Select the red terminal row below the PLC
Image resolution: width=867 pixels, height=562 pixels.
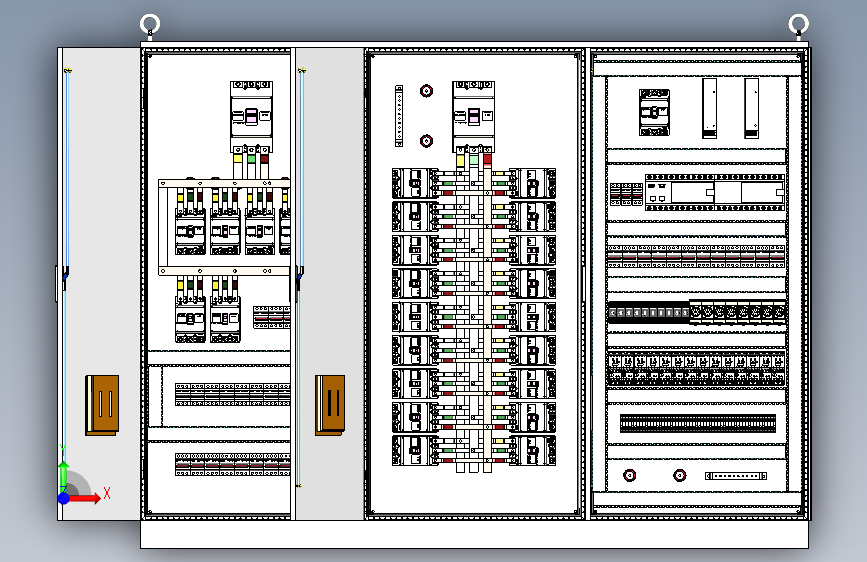(x=696, y=257)
